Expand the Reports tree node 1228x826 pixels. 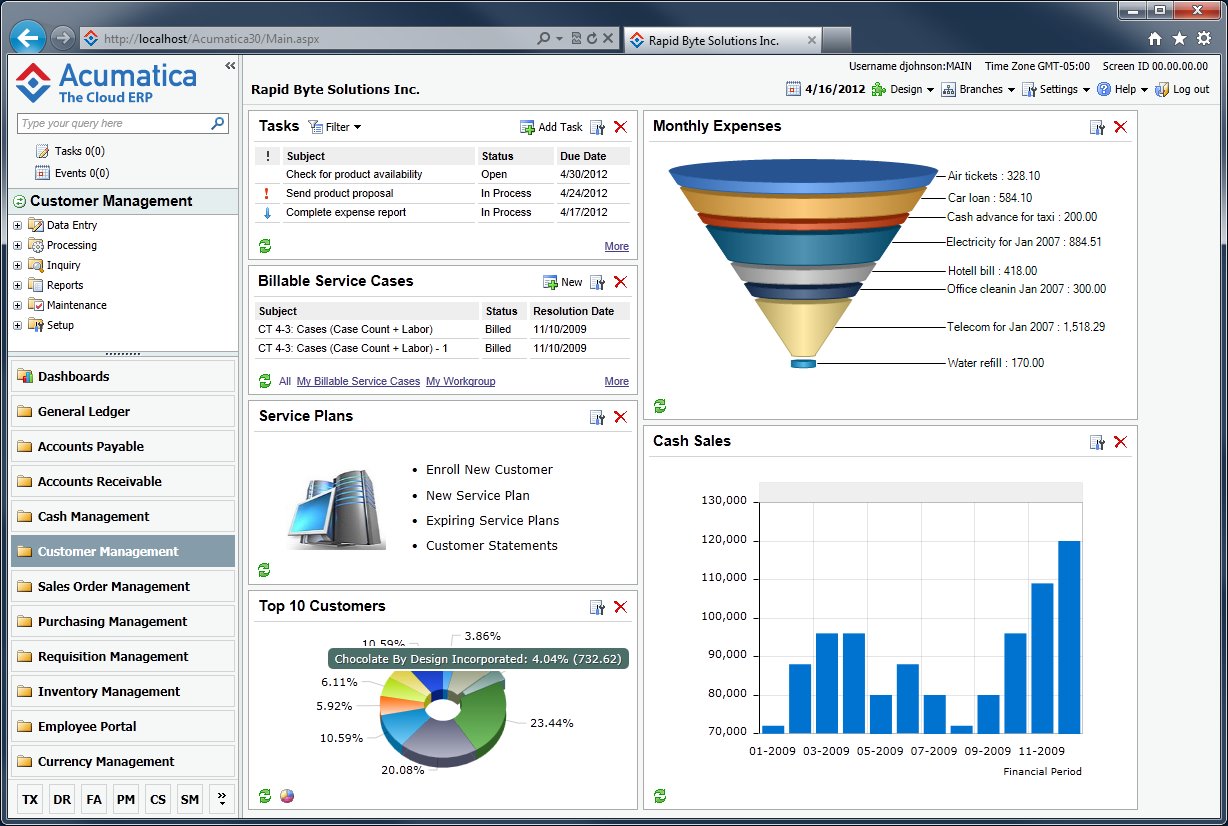tap(17, 285)
